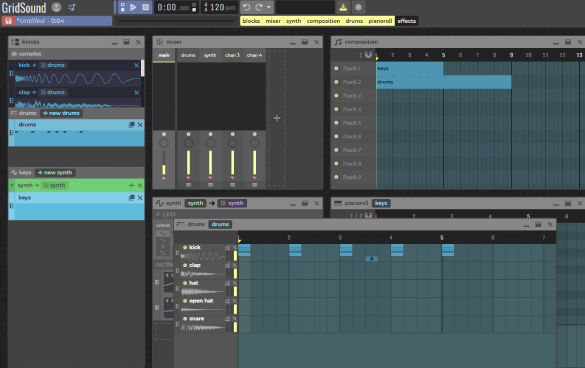Start playback with the play button
The image size is (585, 368).
click(133, 7)
